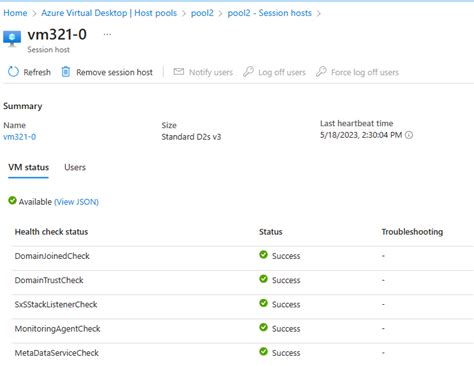Click the Refresh circular arrow icon

coord(13,72)
